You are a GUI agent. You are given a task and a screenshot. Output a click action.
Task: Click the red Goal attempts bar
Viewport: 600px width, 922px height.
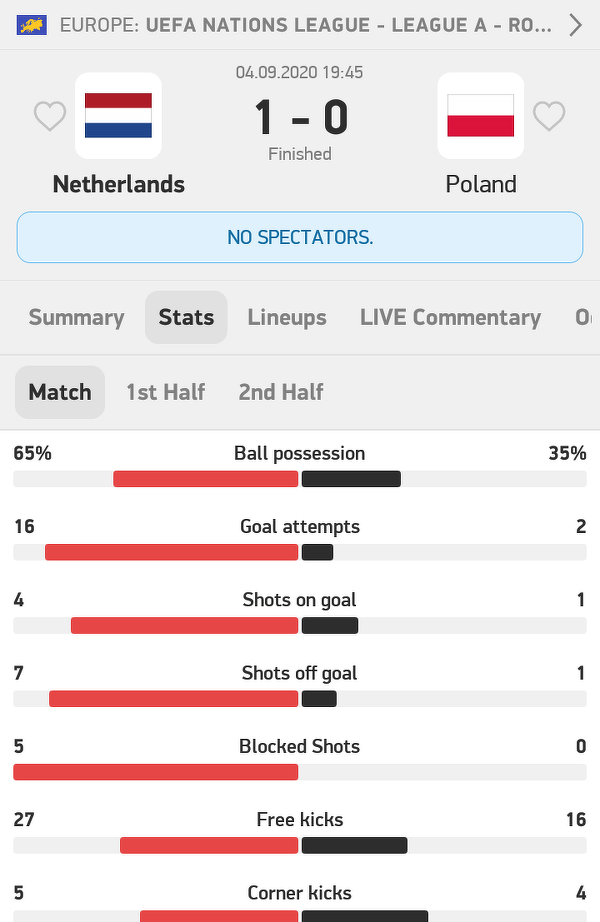pos(172,552)
